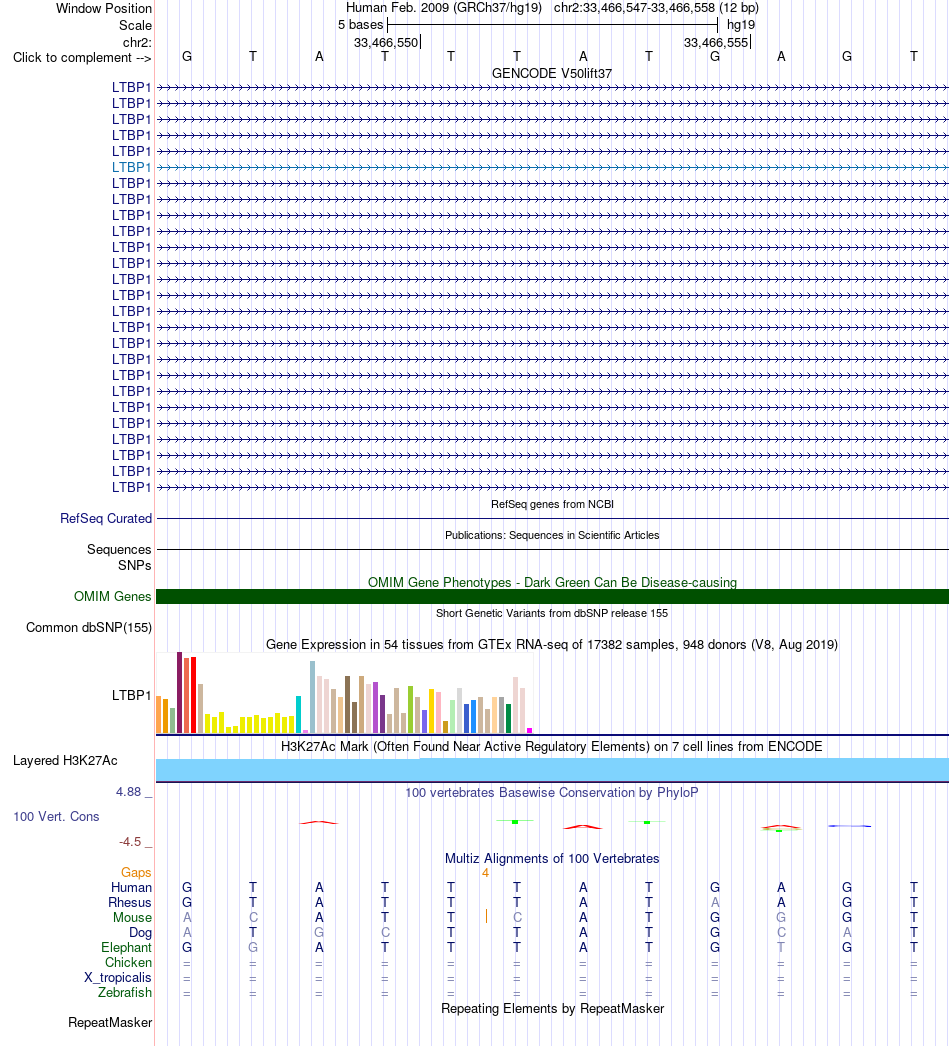Image resolution: width=950 pixels, height=1046 pixels.
Task: Click the 'RefSeq genes from NCBI' title
Action: pos(552,504)
